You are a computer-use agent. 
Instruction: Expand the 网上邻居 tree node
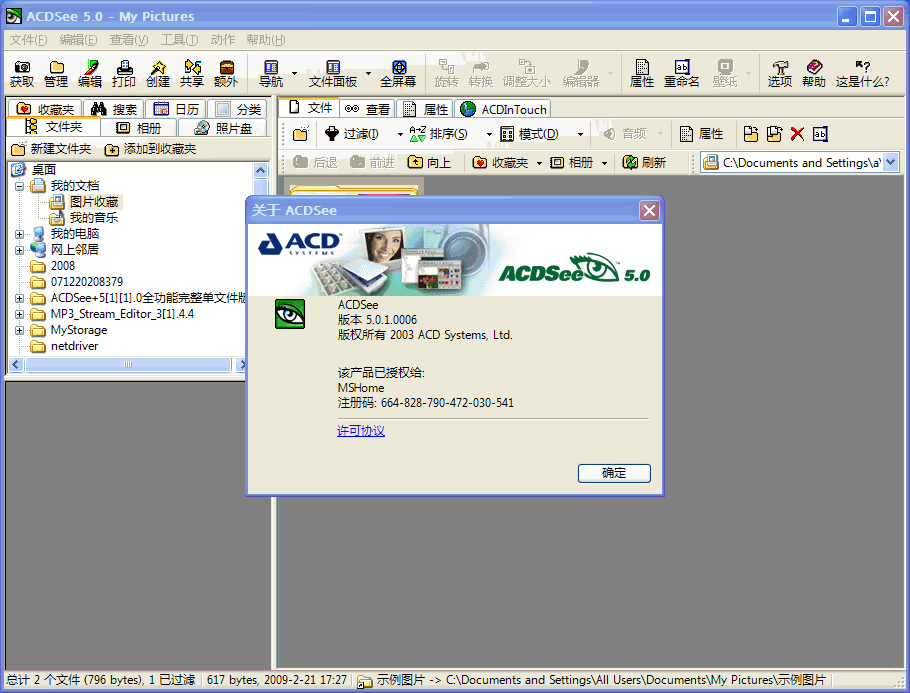(x=19, y=250)
